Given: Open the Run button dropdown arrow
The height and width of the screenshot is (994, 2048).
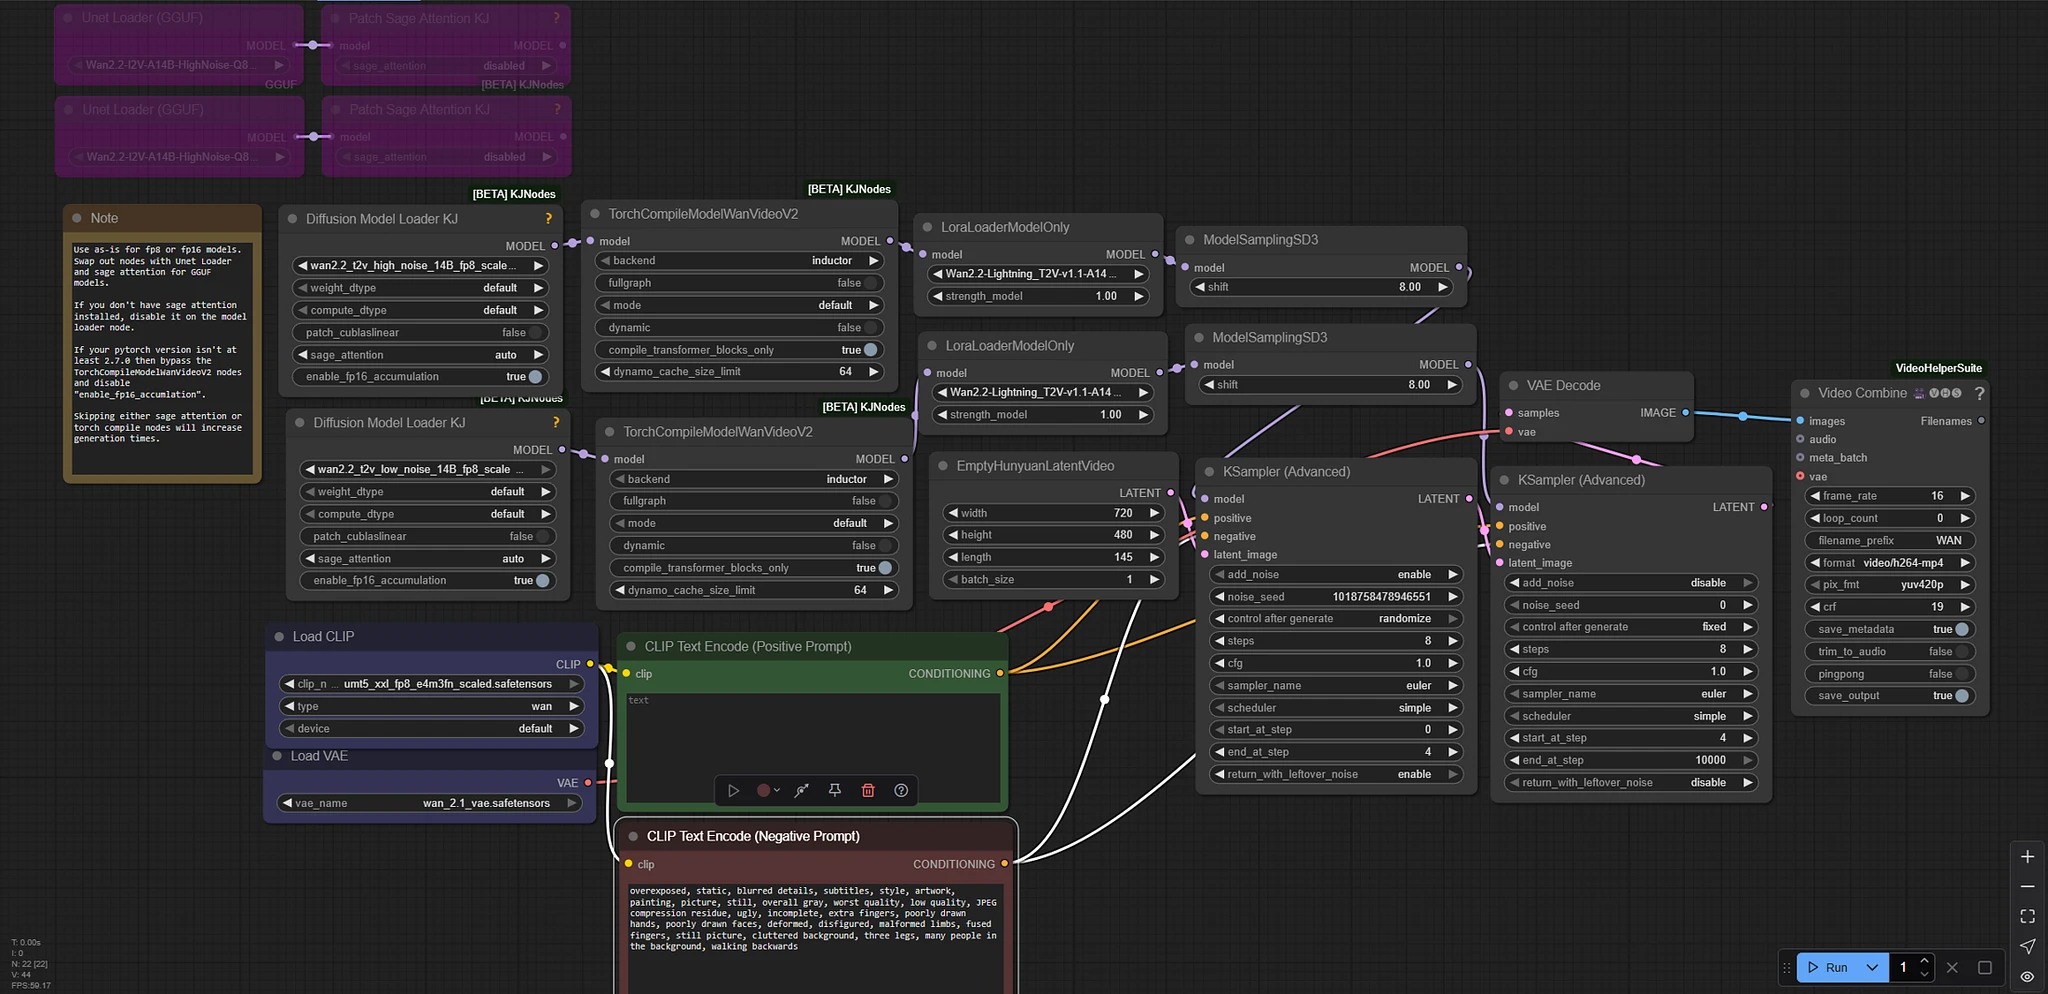Looking at the screenshot, I should (x=1872, y=967).
